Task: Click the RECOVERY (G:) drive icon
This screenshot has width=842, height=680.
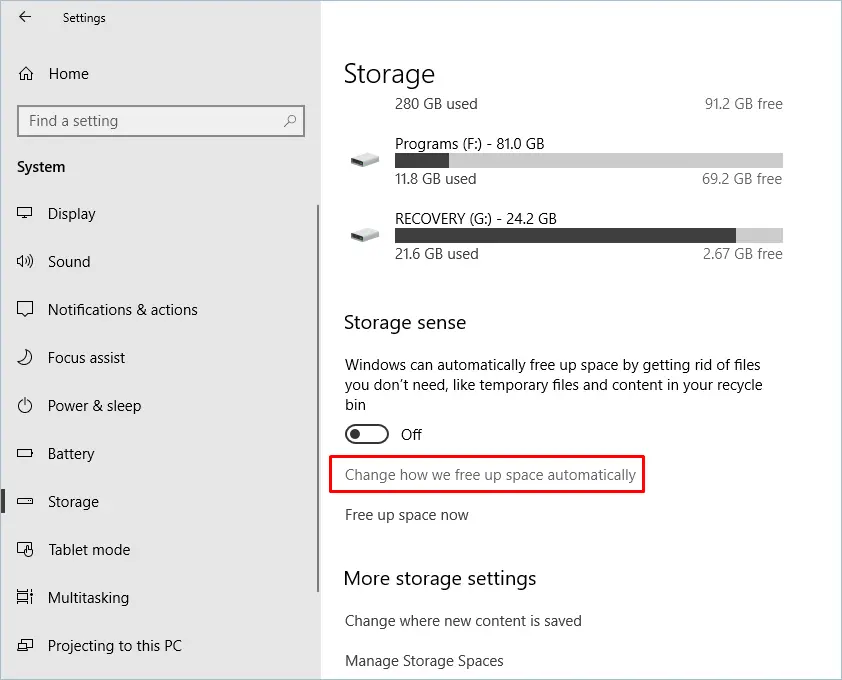Action: 364,236
